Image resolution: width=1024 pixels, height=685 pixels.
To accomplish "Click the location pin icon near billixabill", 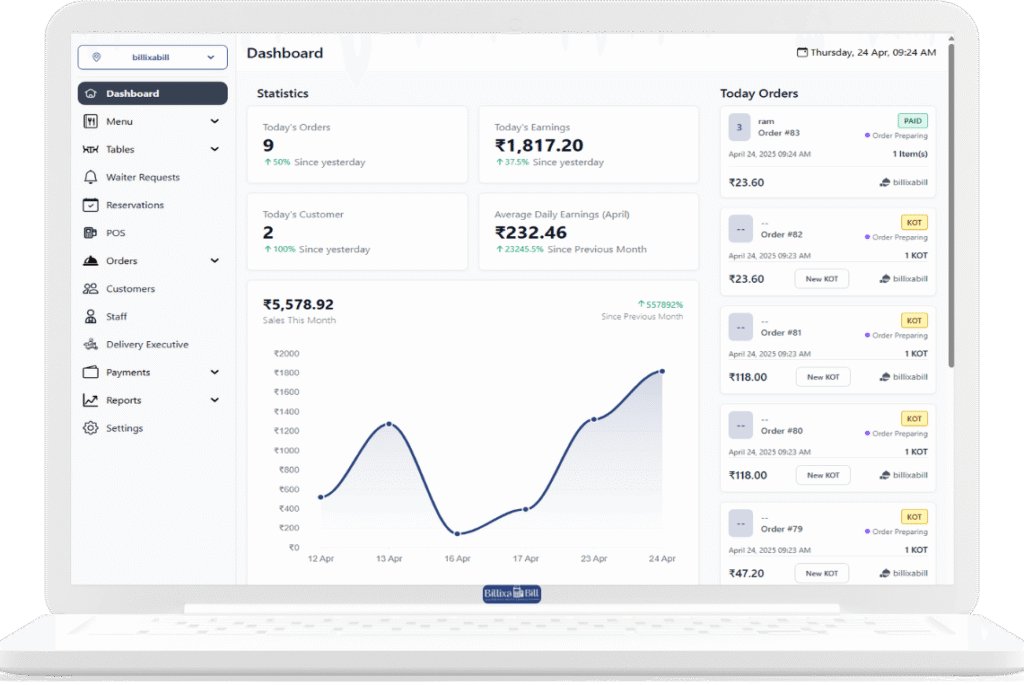I will (95, 57).
